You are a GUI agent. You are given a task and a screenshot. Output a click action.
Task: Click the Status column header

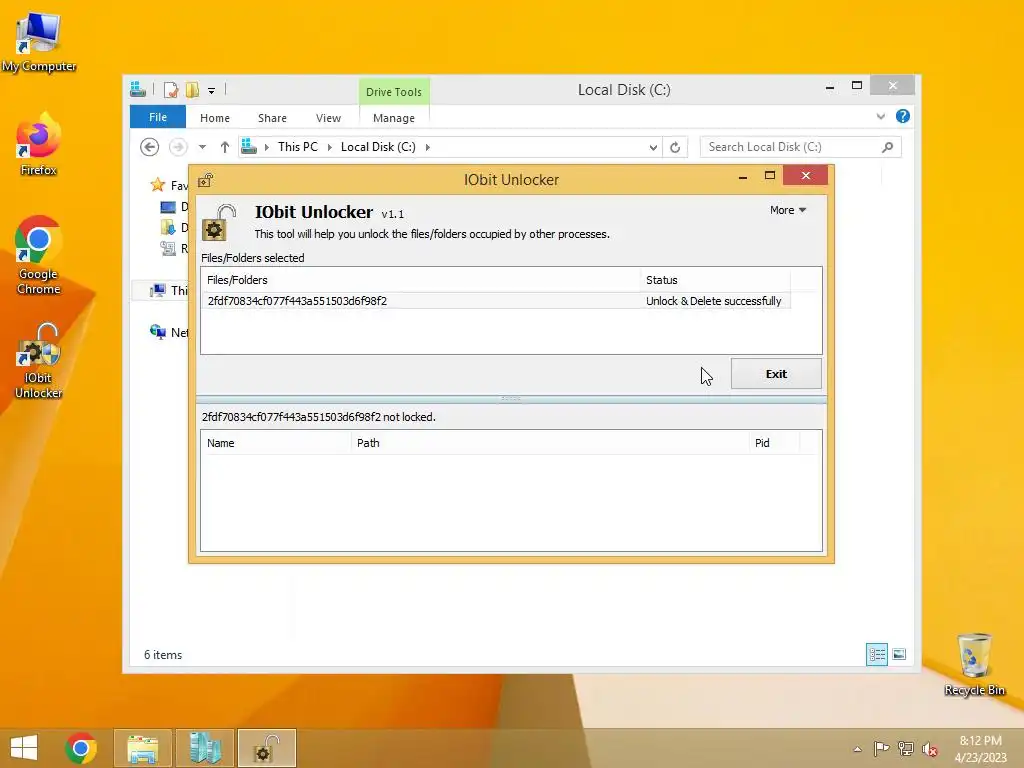click(715, 280)
